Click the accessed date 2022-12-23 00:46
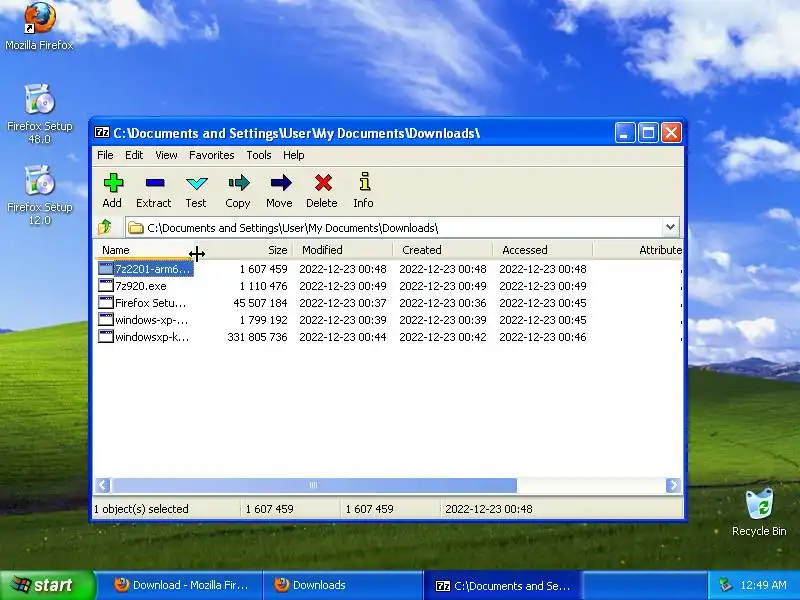800x600 pixels. coord(543,337)
